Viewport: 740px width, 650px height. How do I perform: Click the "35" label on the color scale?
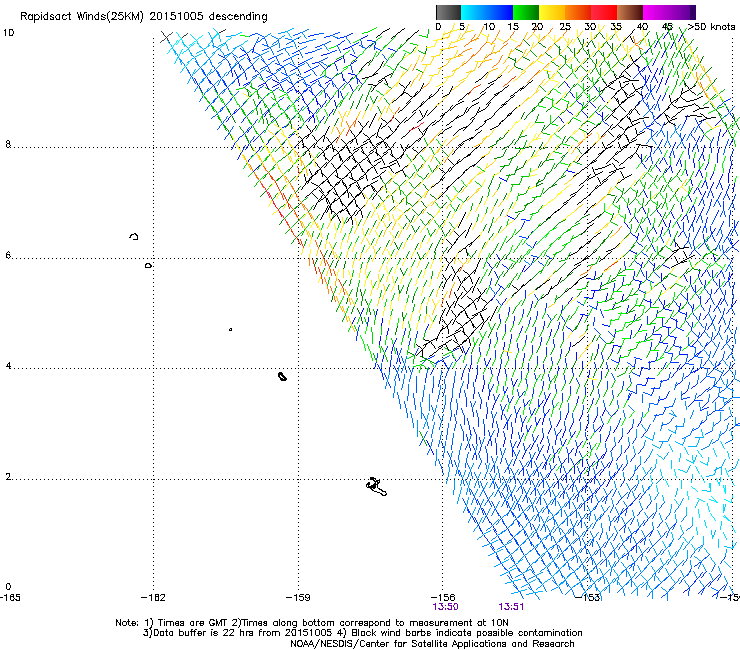pyautogui.click(x=616, y=27)
